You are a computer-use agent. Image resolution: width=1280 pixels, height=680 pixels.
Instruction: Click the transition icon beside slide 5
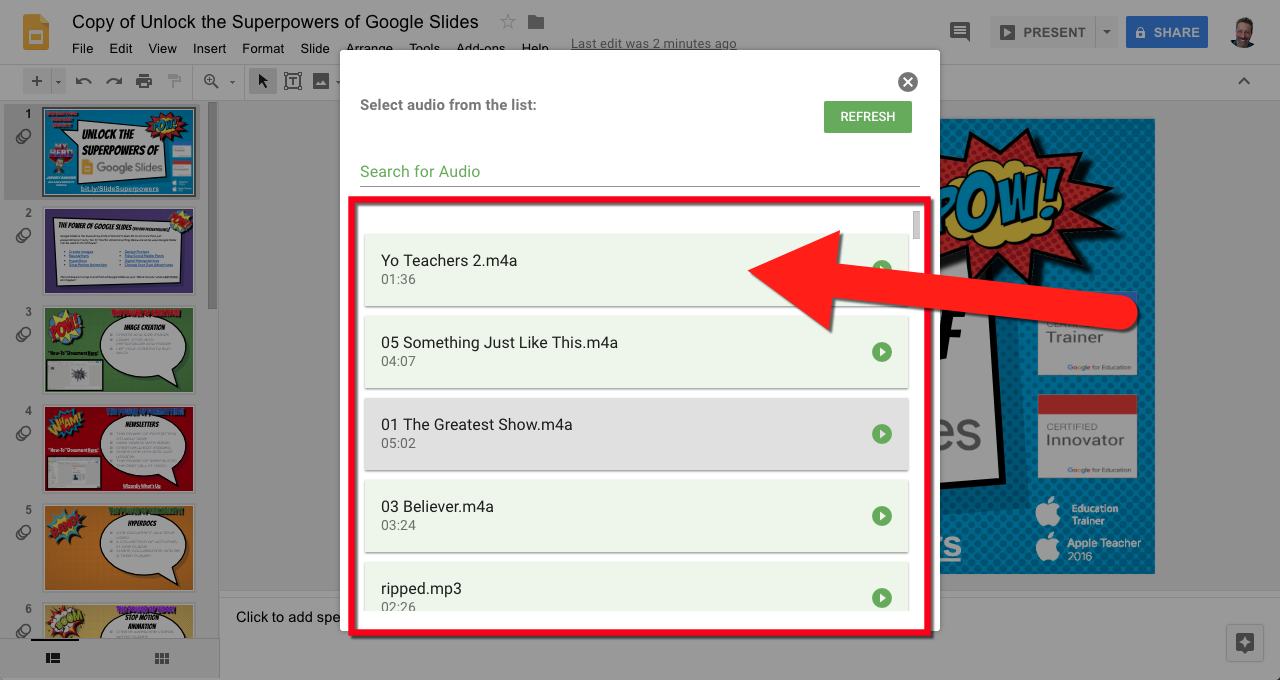tap(23, 533)
